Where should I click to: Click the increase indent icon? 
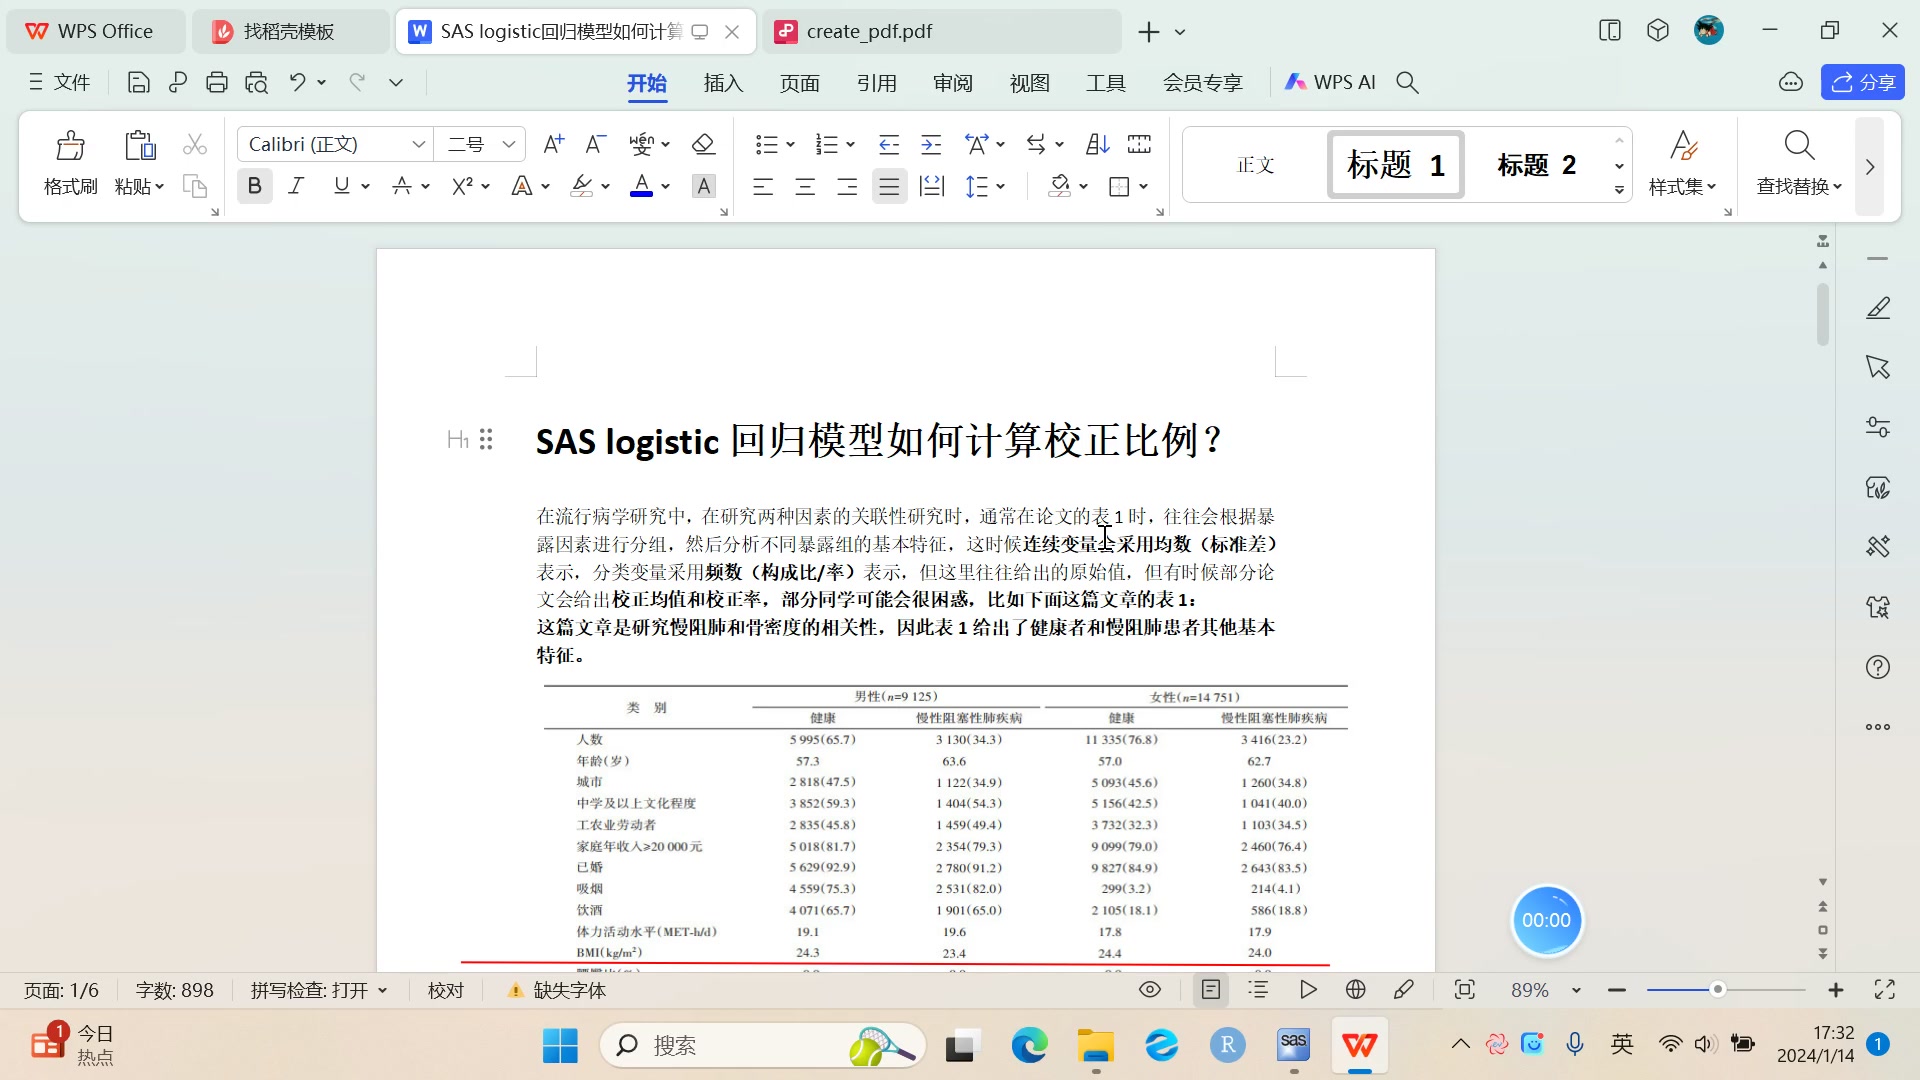pos(930,144)
